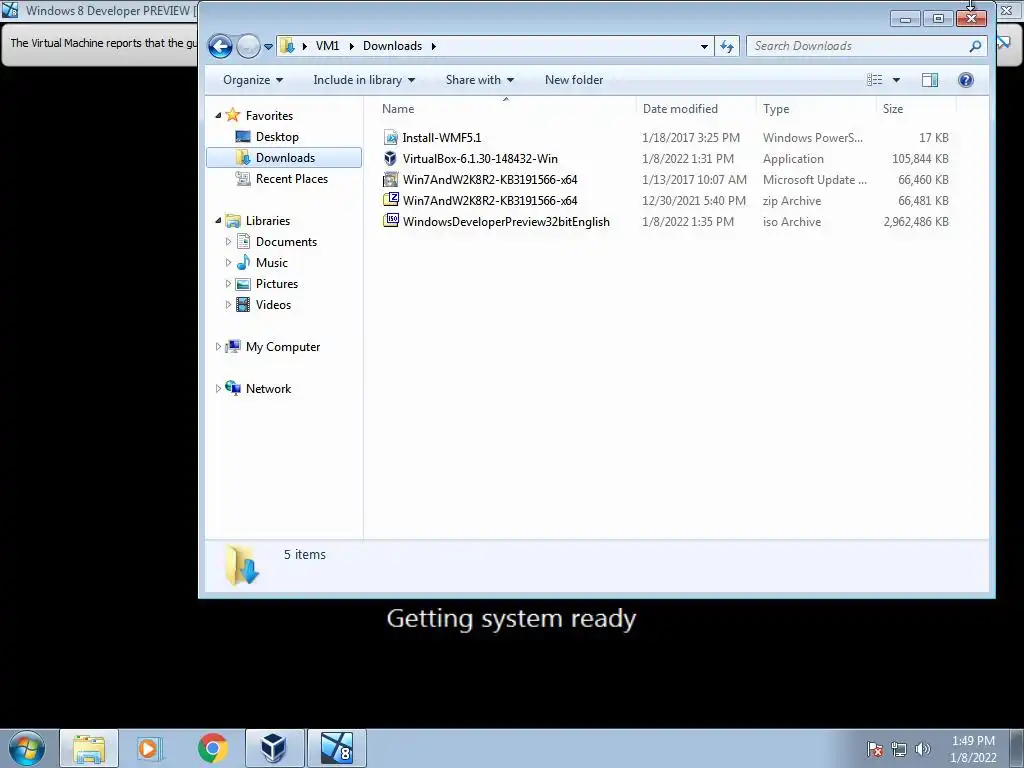Open Windows Explorer from the taskbar
Viewport: 1024px width, 768px height.
pyautogui.click(x=89, y=748)
